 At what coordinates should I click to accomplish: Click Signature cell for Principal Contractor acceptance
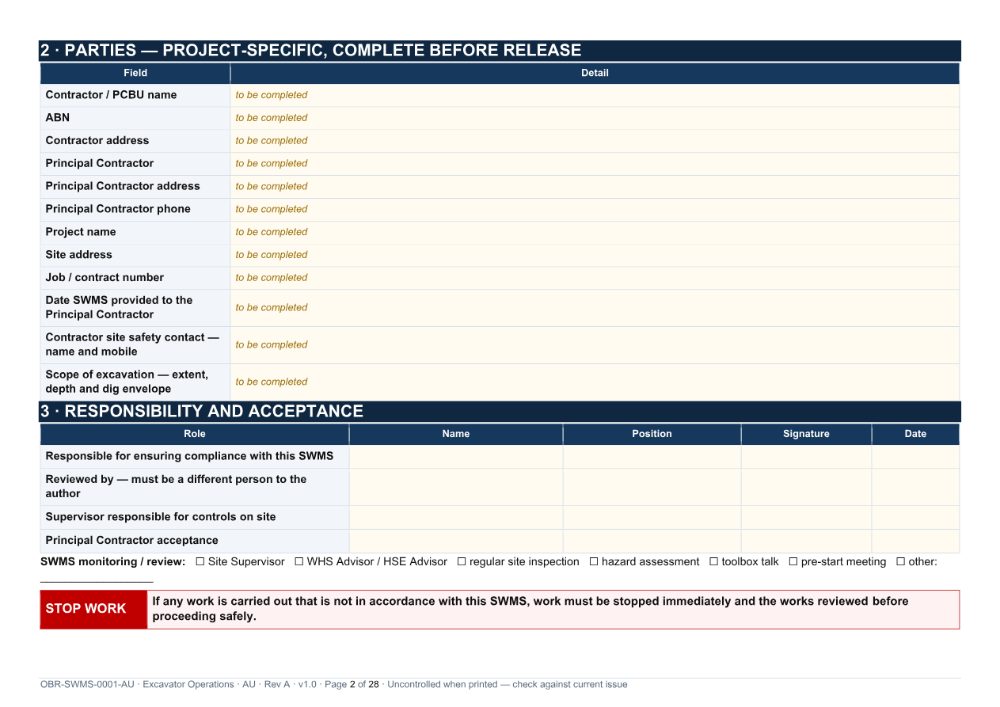click(x=806, y=541)
